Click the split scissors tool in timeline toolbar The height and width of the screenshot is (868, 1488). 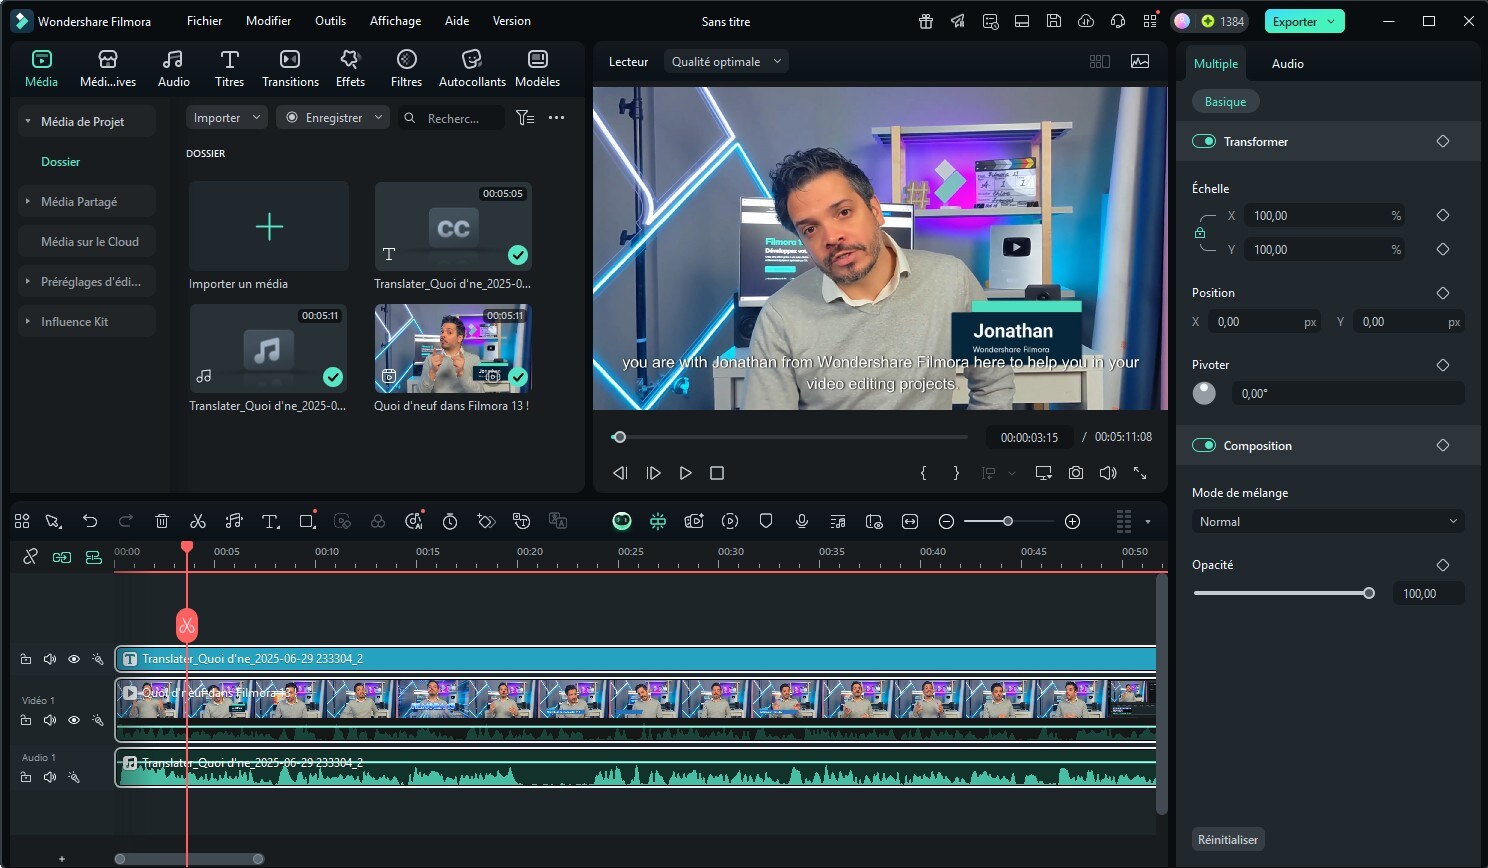(x=198, y=521)
